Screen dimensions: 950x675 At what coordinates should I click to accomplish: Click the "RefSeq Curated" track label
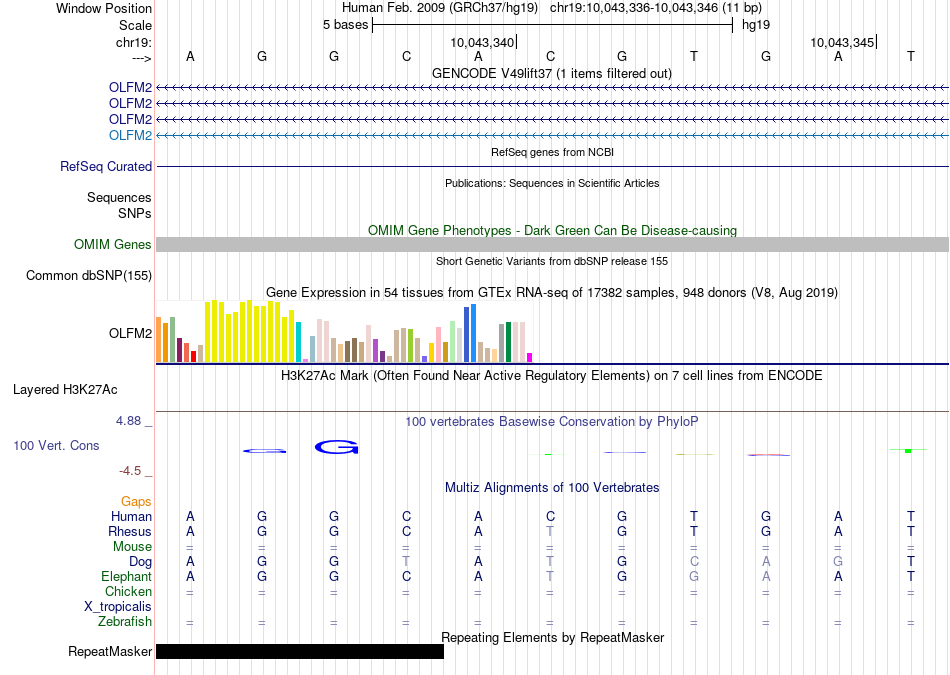(106, 166)
